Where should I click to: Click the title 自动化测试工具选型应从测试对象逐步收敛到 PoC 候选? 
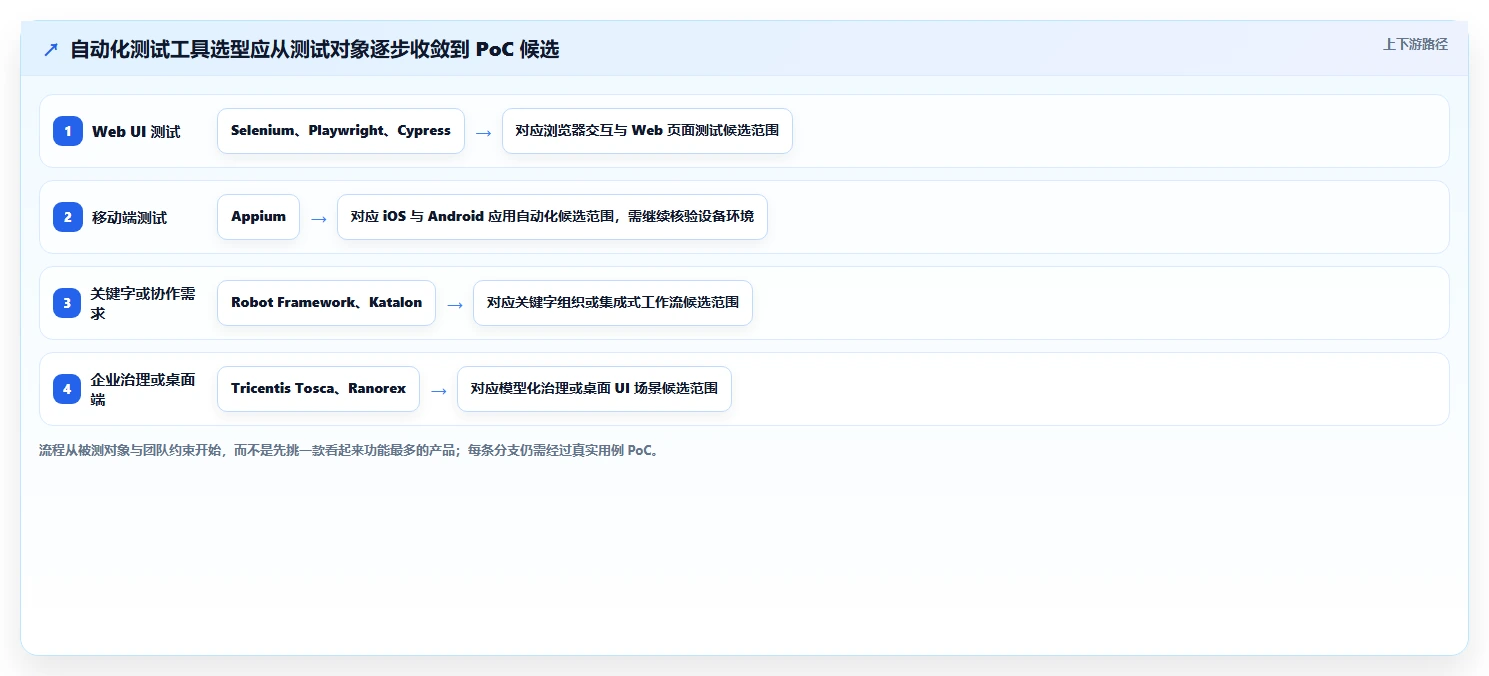pos(315,49)
